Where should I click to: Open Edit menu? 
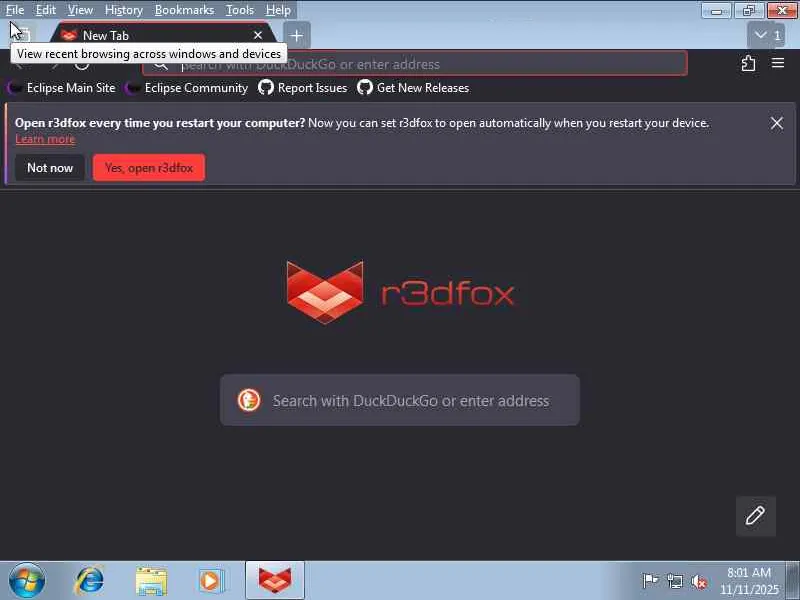[x=45, y=10]
